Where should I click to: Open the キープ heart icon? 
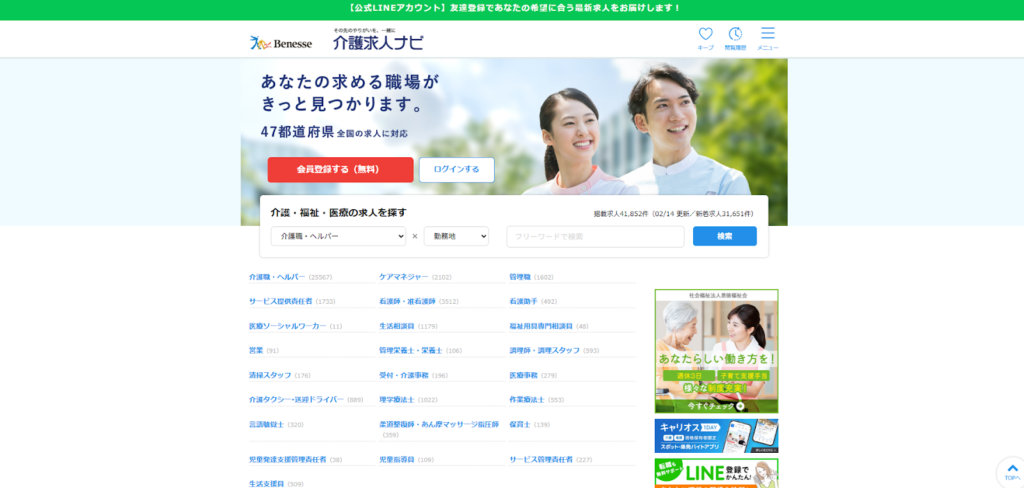(x=705, y=37)
